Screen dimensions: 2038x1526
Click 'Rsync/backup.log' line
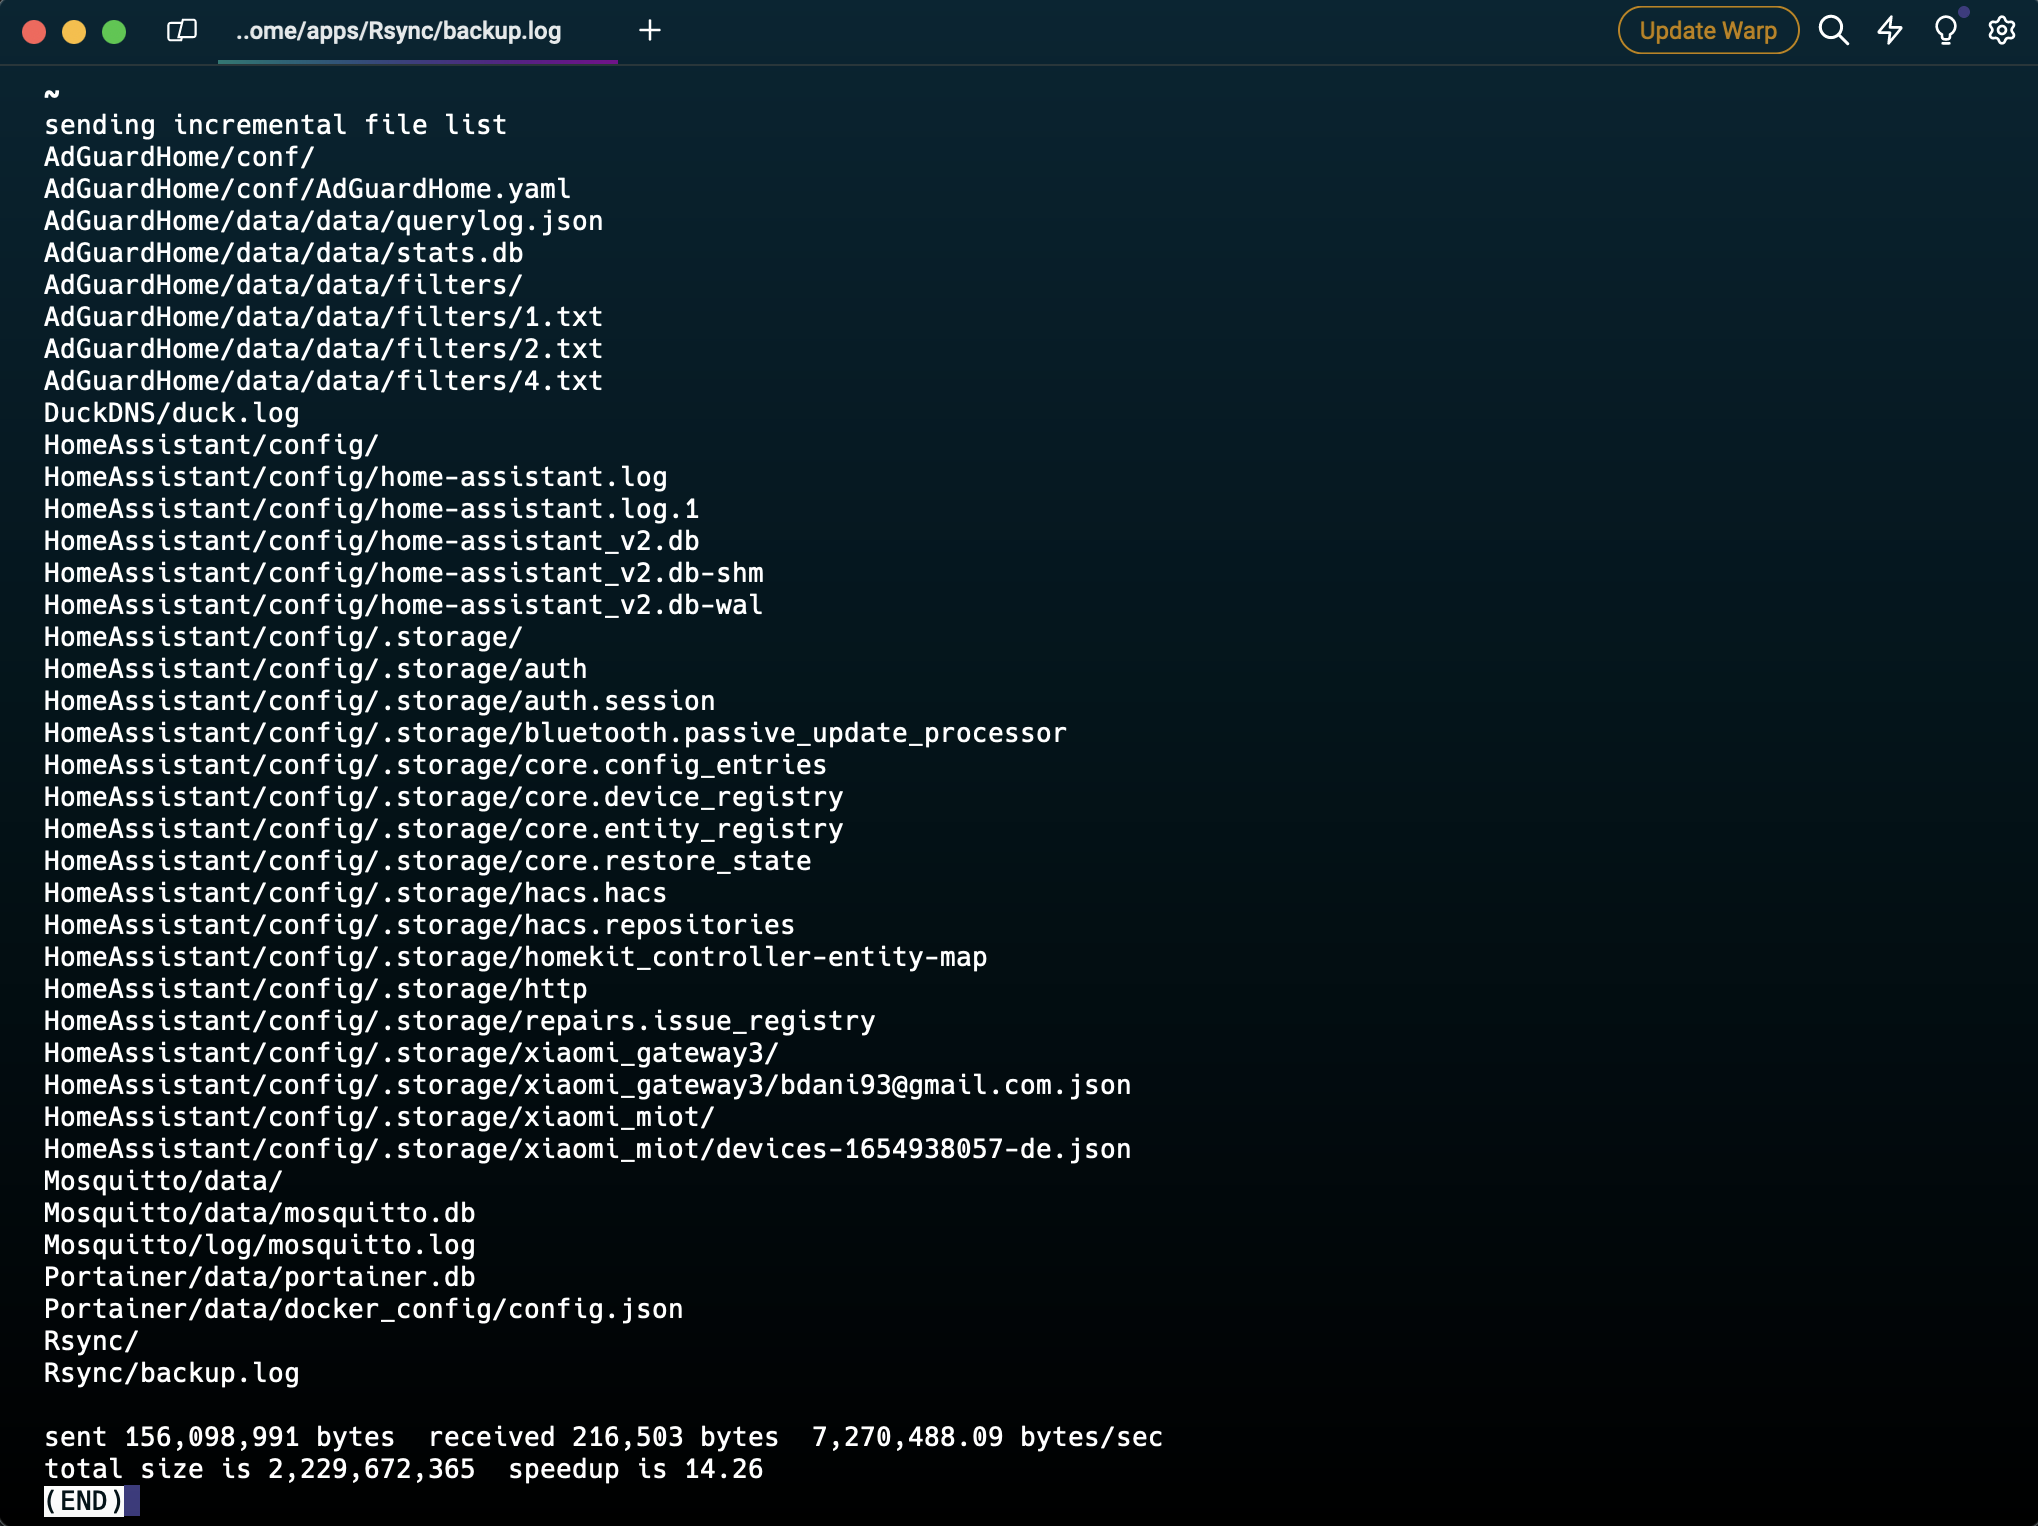(171, 1373)
